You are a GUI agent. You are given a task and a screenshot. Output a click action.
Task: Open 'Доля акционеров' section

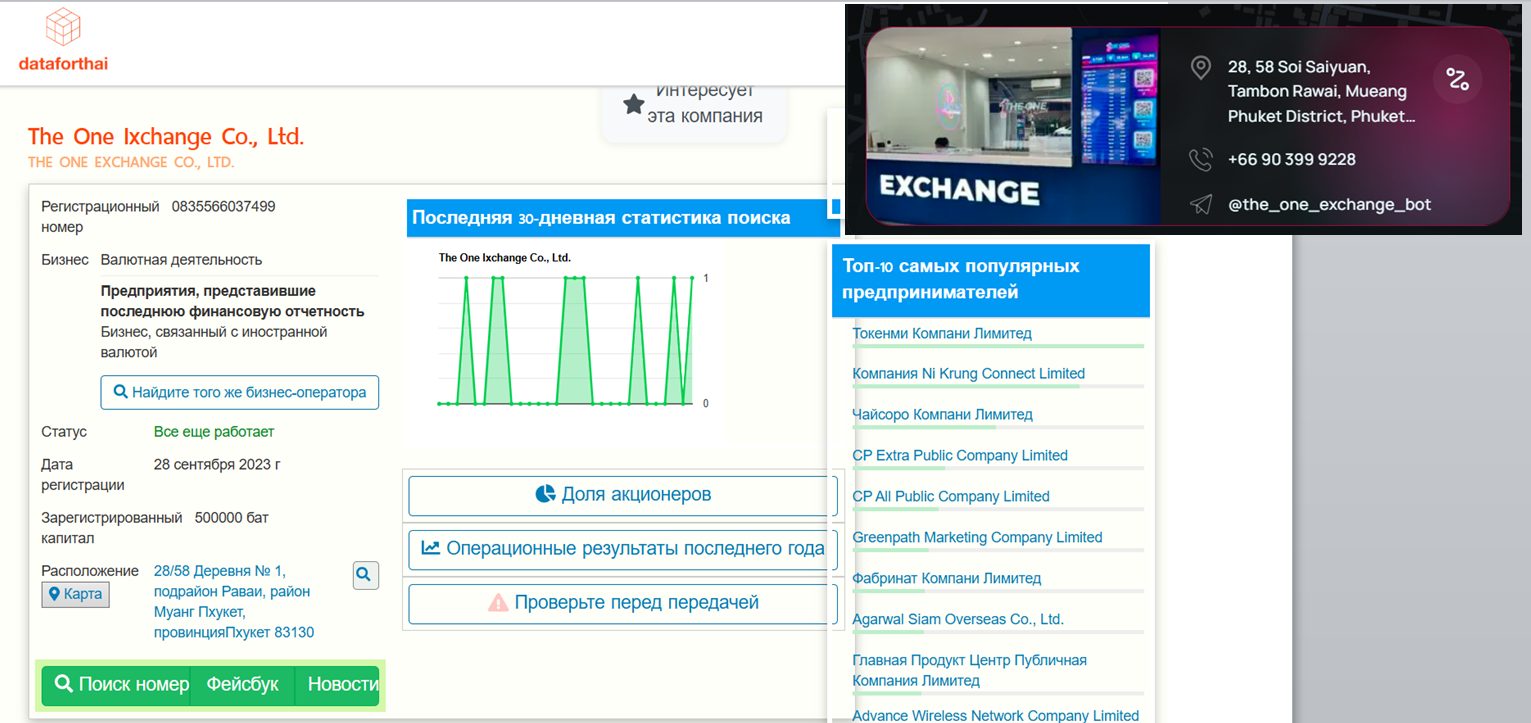click(x=623, y=495)
